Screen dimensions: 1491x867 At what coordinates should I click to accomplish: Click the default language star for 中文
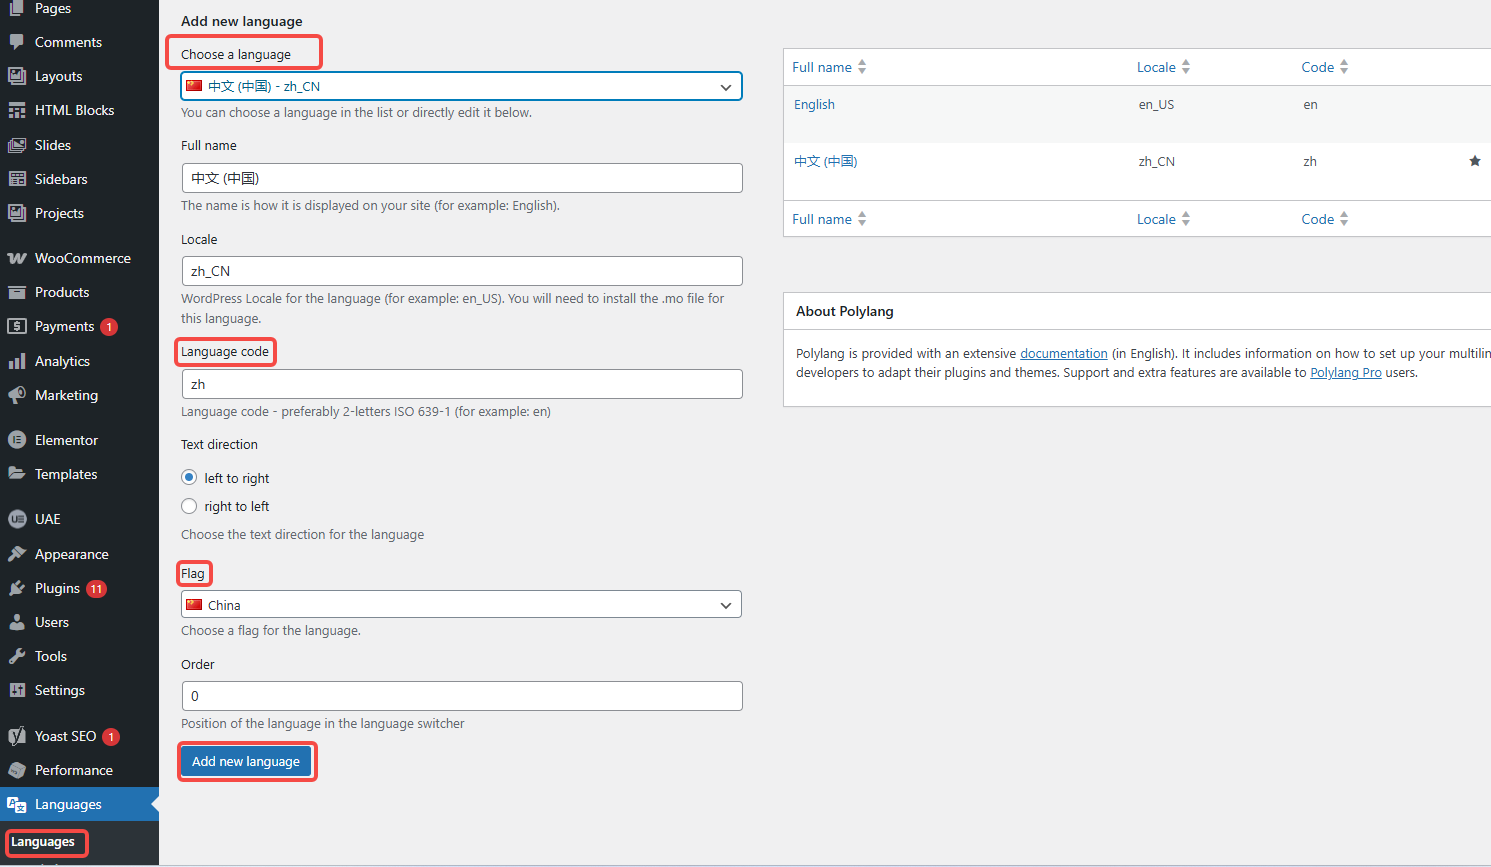tap(1474, 160)
